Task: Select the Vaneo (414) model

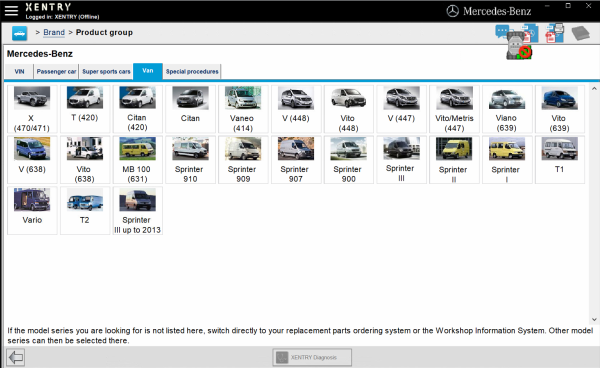Action: pos(243,109)
